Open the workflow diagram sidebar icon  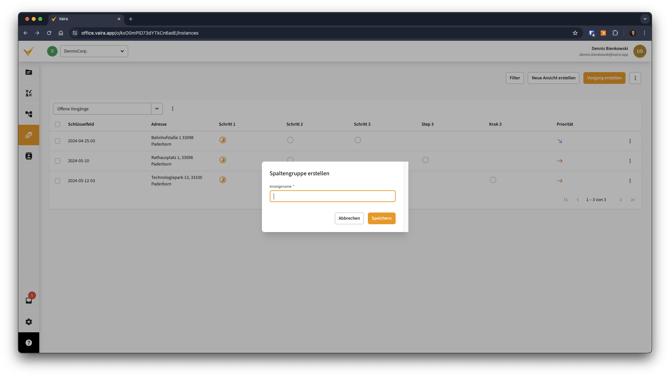coord(29,114)
